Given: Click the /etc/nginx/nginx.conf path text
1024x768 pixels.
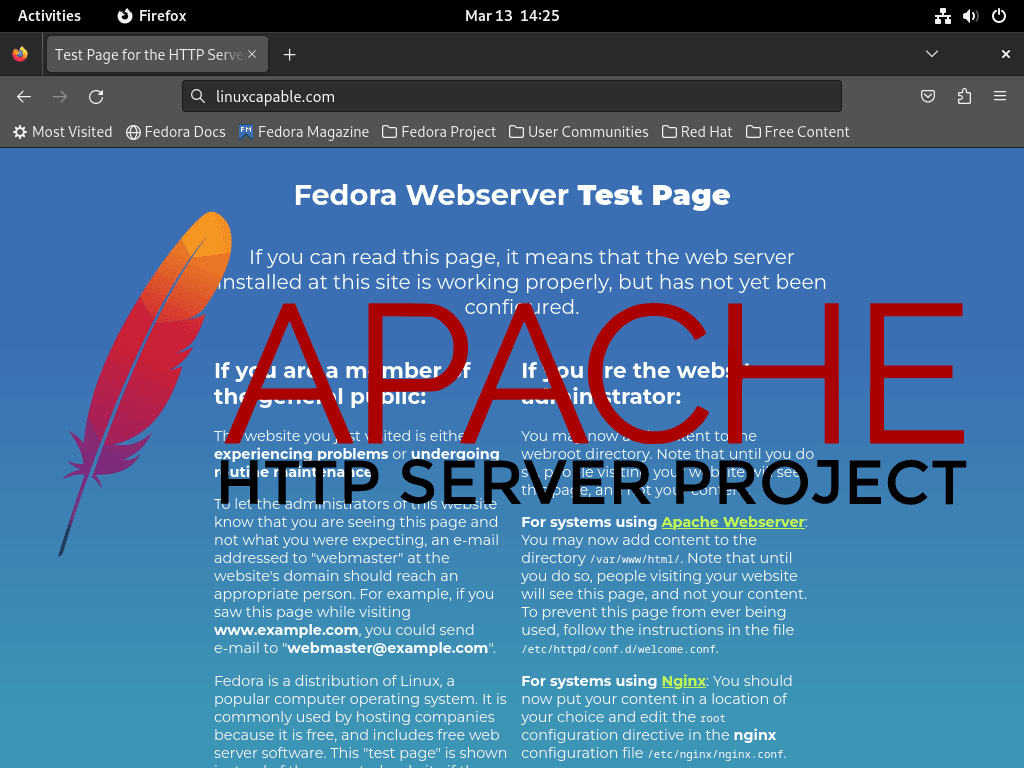Looking at the screenshot, I should [716, 754].
